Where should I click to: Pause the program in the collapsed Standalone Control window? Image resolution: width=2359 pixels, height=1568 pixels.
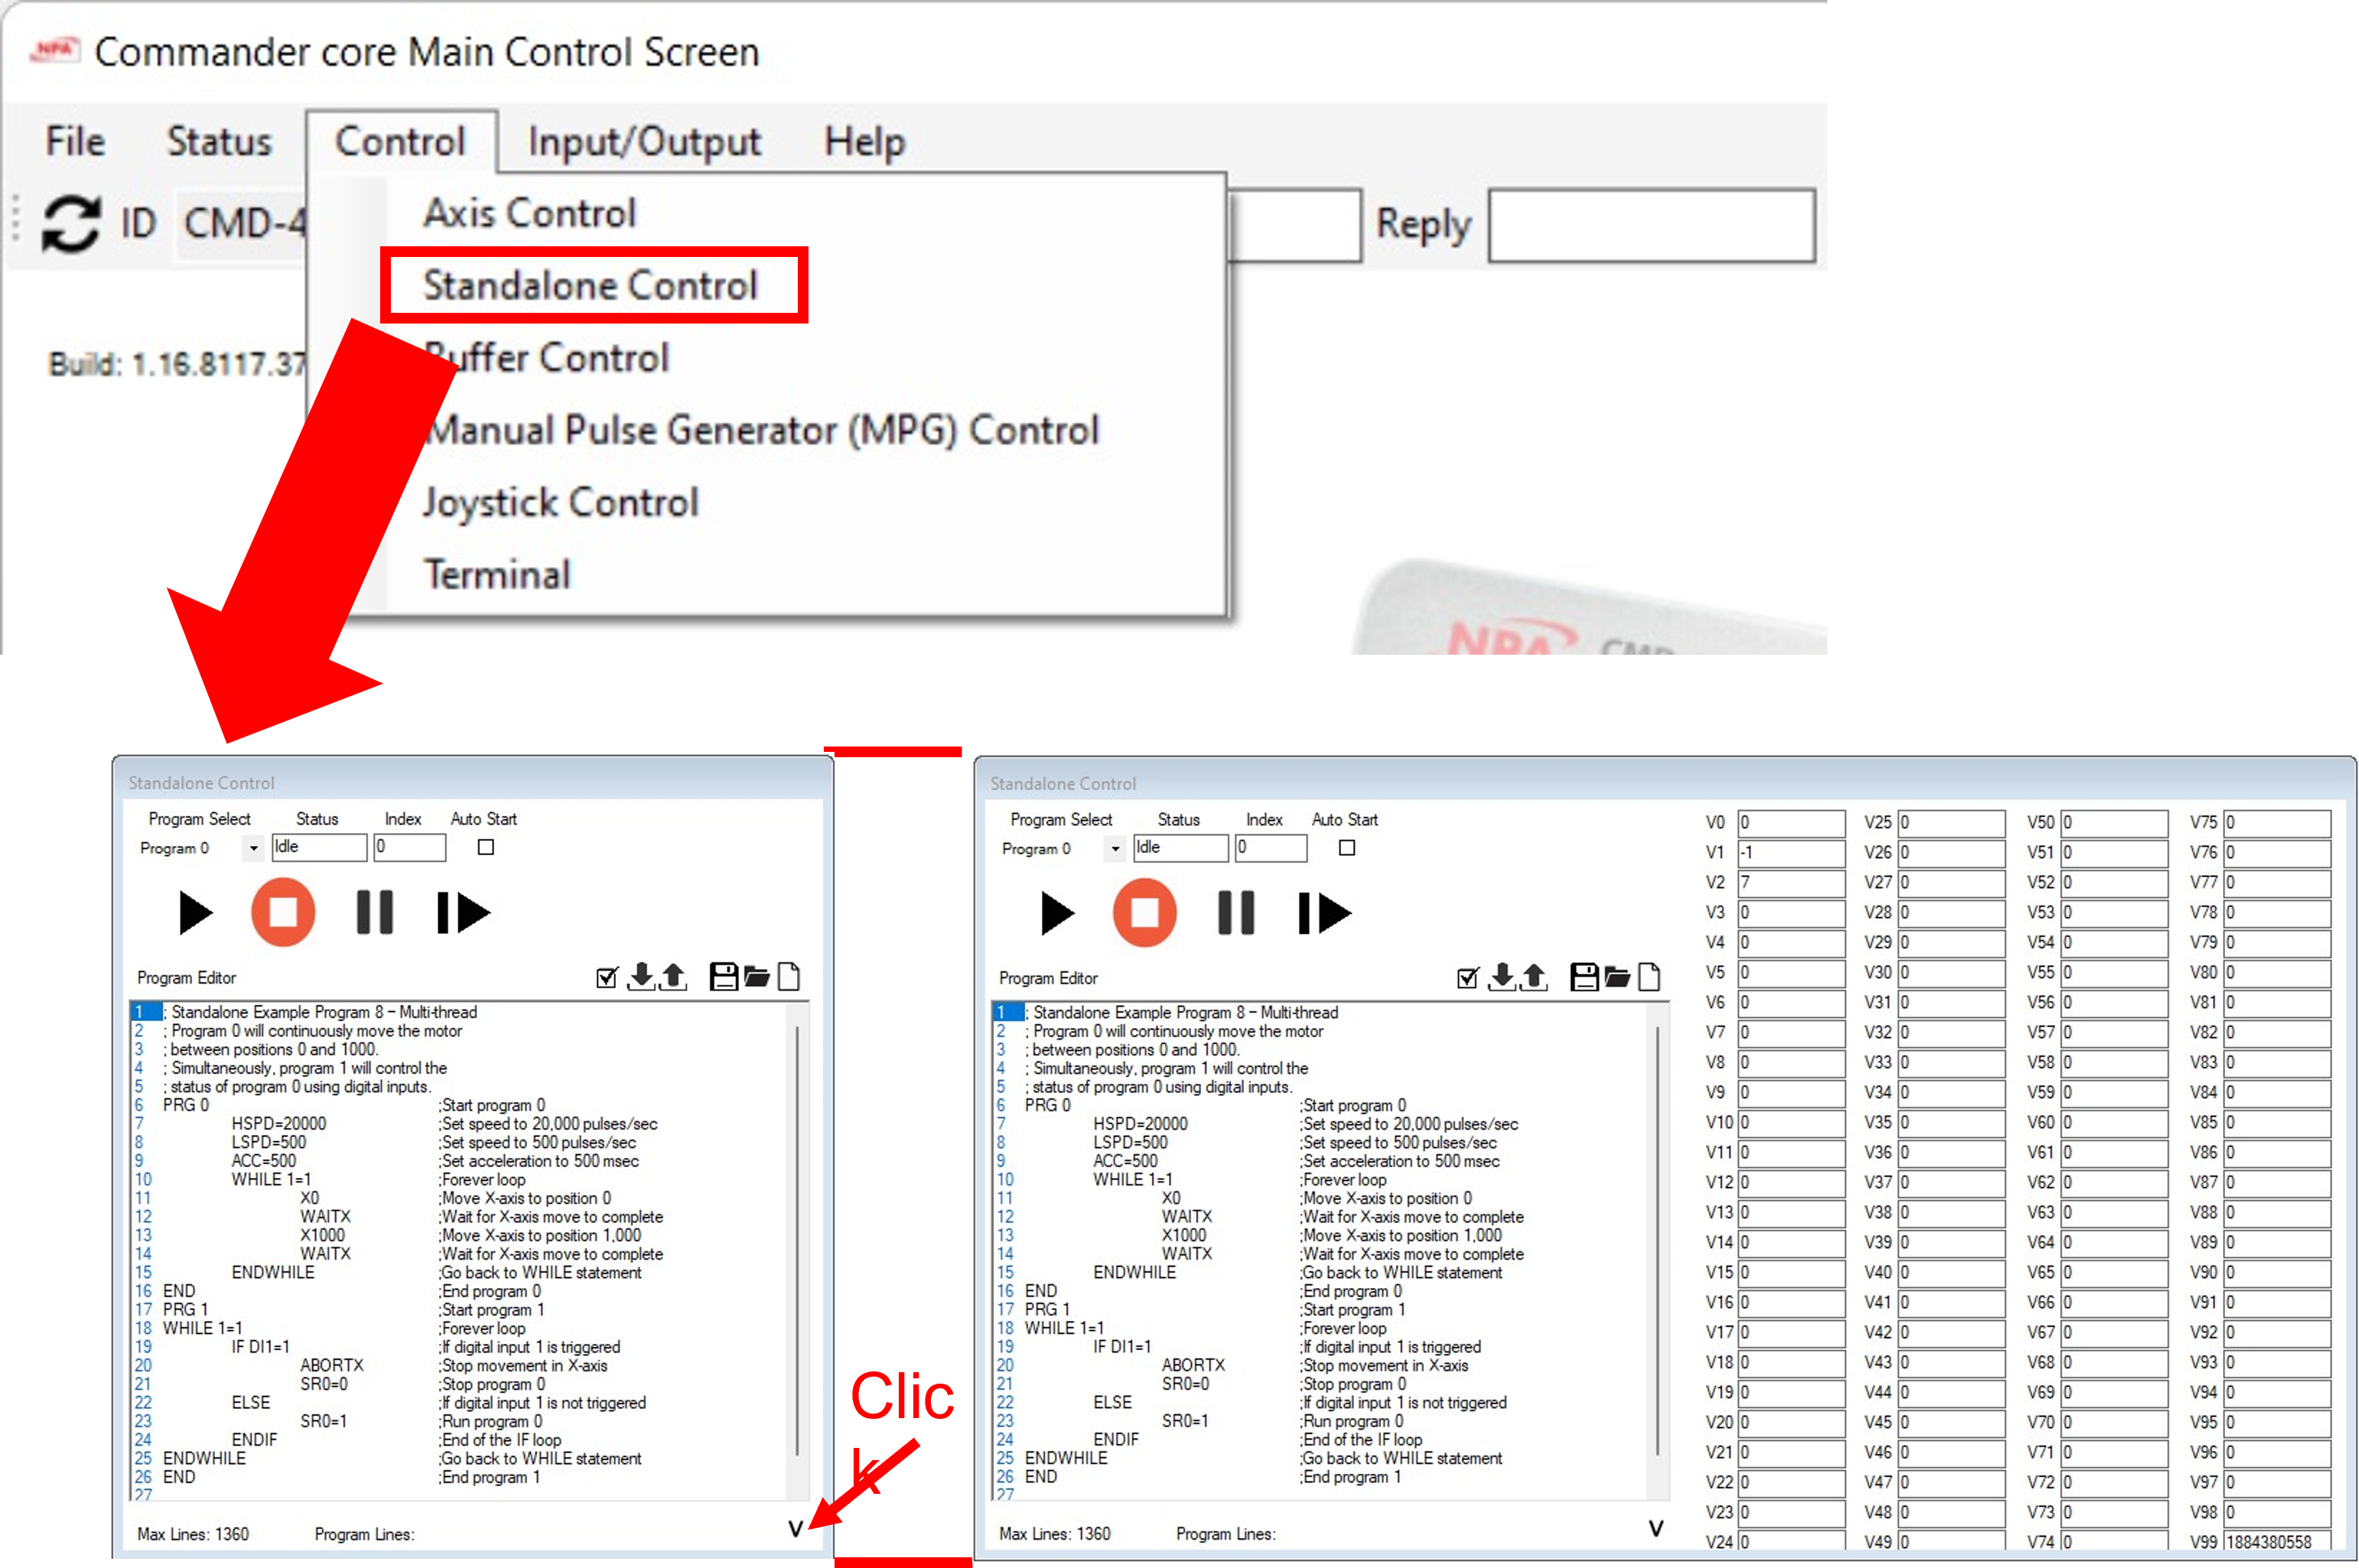click(x=375, y=912)
